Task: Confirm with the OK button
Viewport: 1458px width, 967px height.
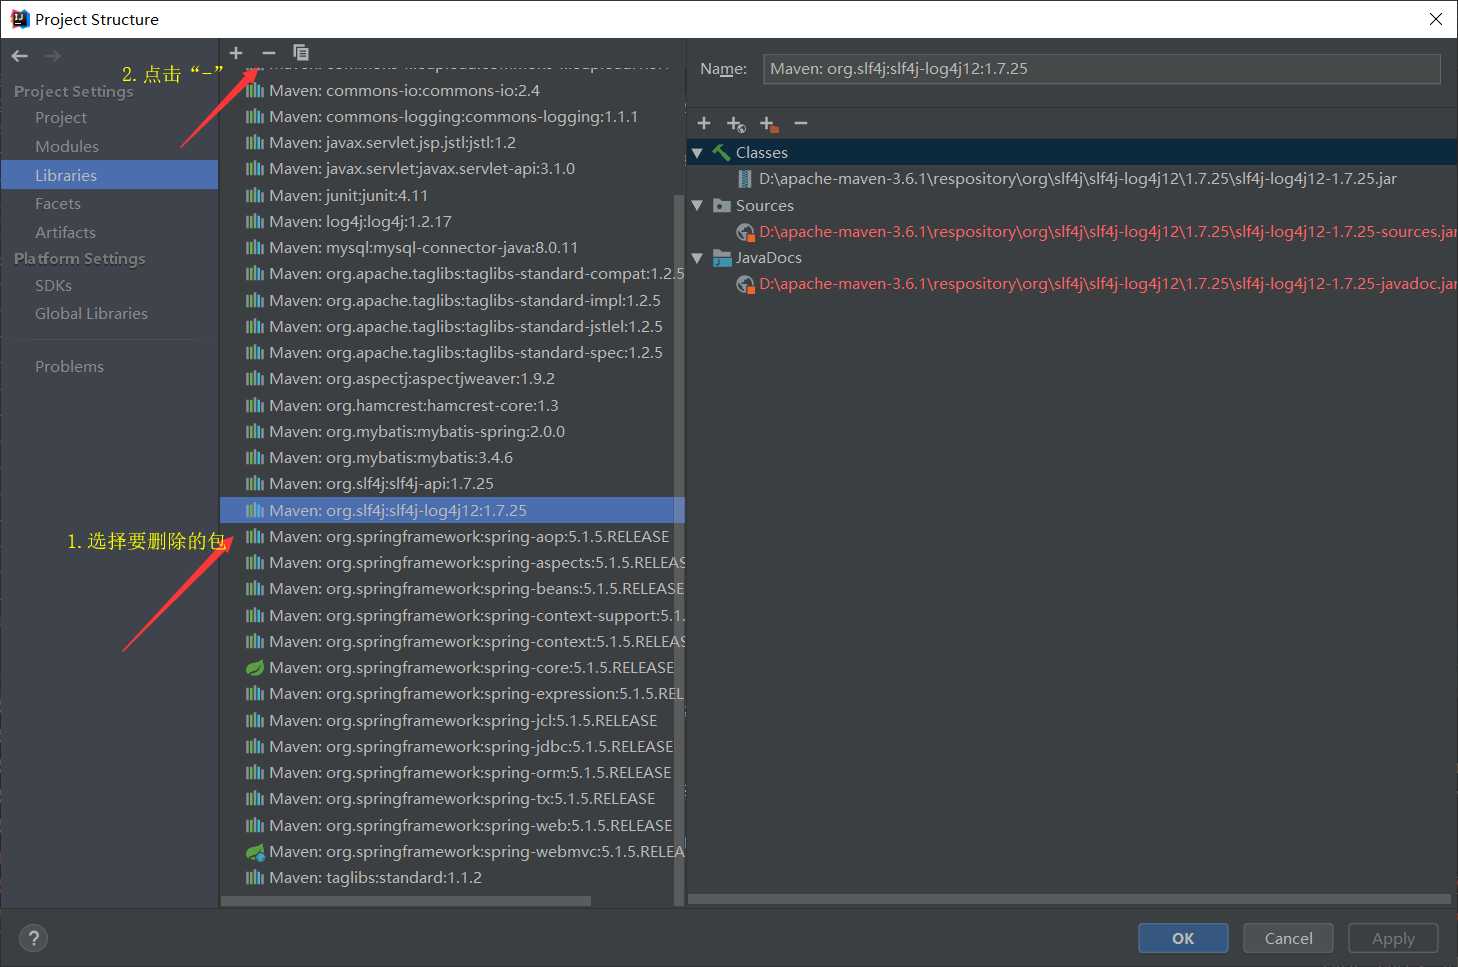Action: [x=1183, y=938]
